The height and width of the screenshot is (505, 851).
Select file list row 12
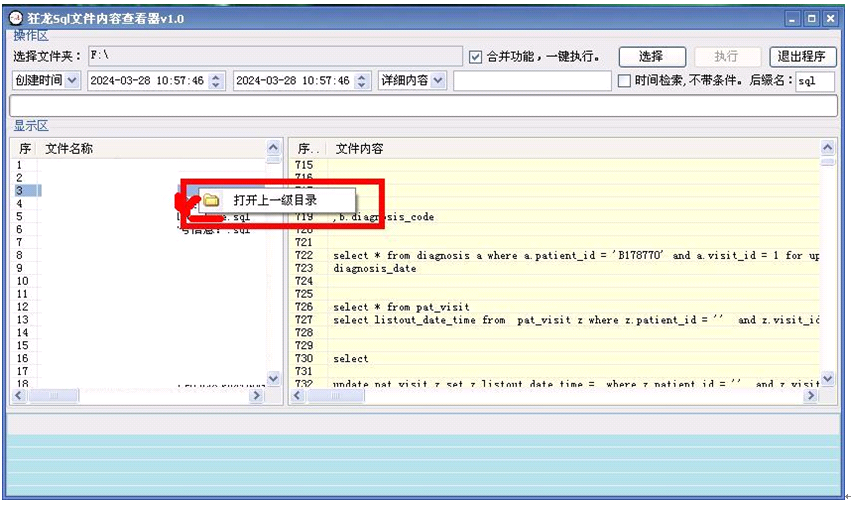[x=138, y=307]
